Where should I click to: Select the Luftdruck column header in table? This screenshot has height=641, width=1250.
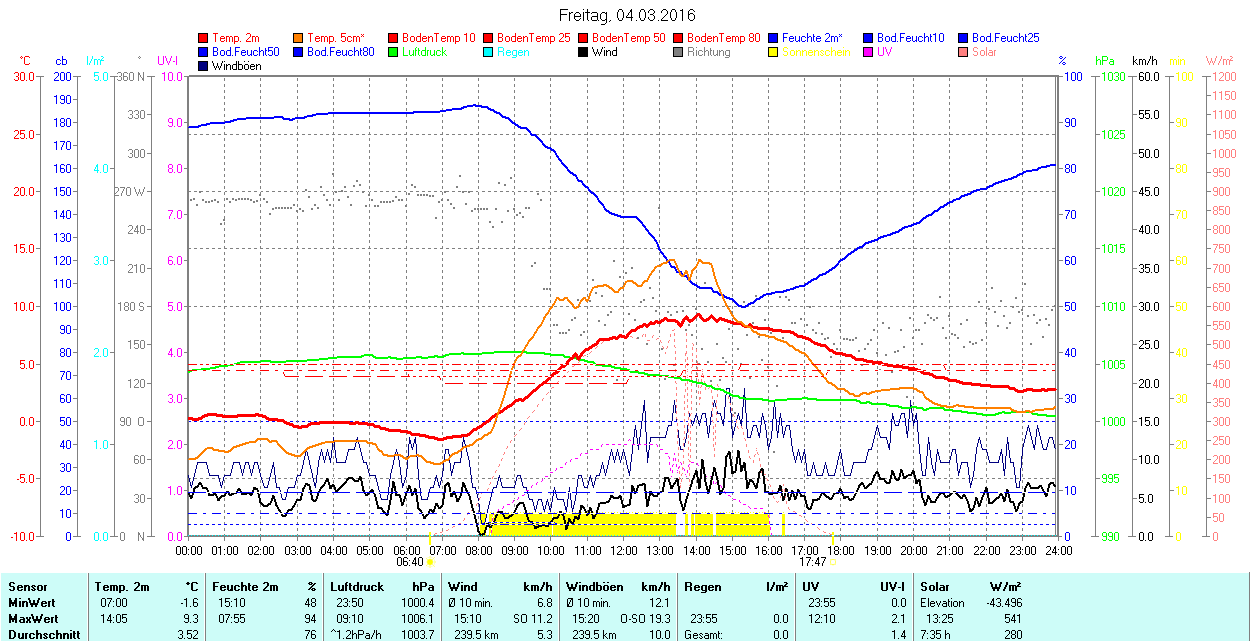click(x=356, y=587)
